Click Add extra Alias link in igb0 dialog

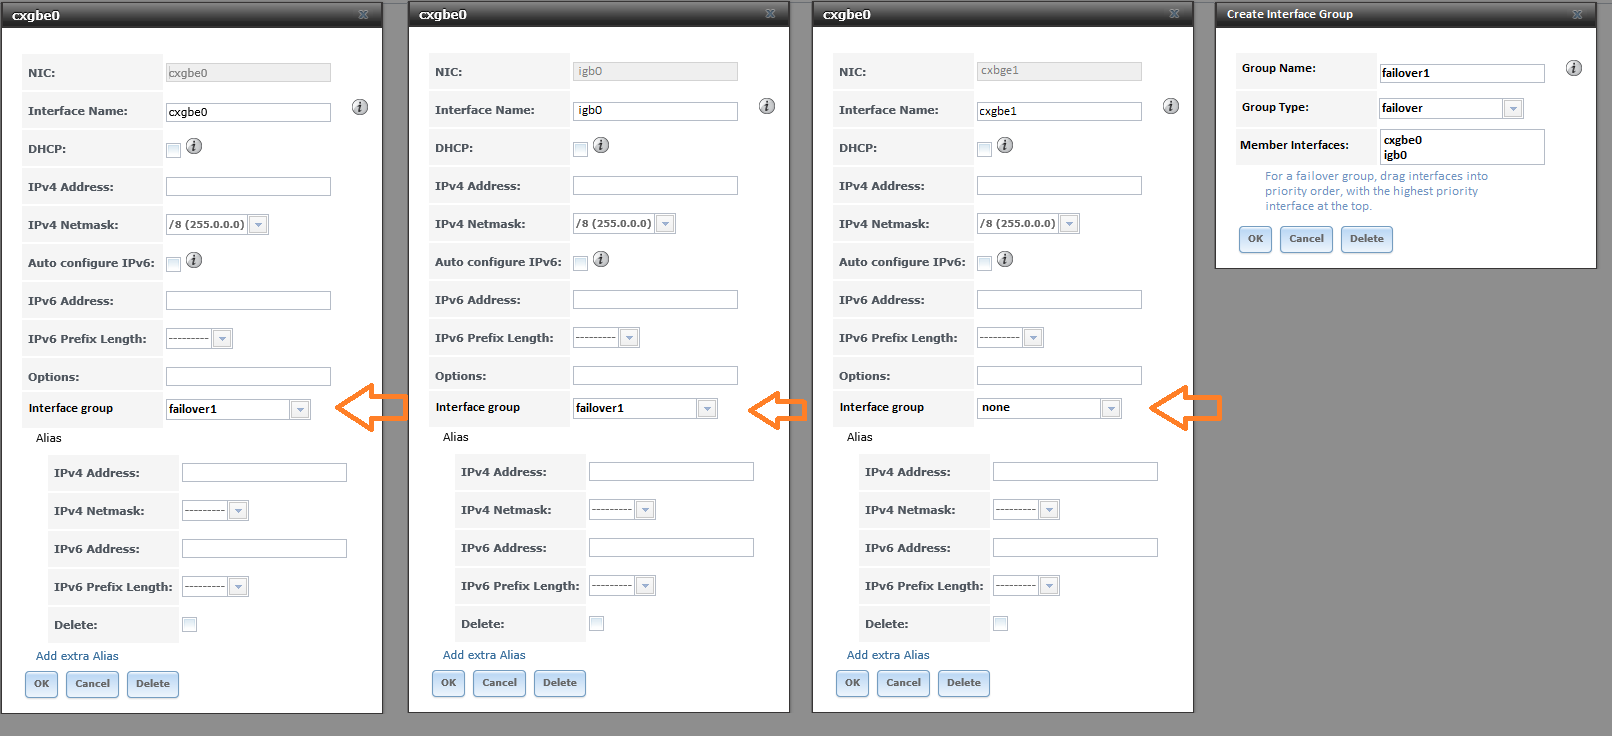click(484, 655)
